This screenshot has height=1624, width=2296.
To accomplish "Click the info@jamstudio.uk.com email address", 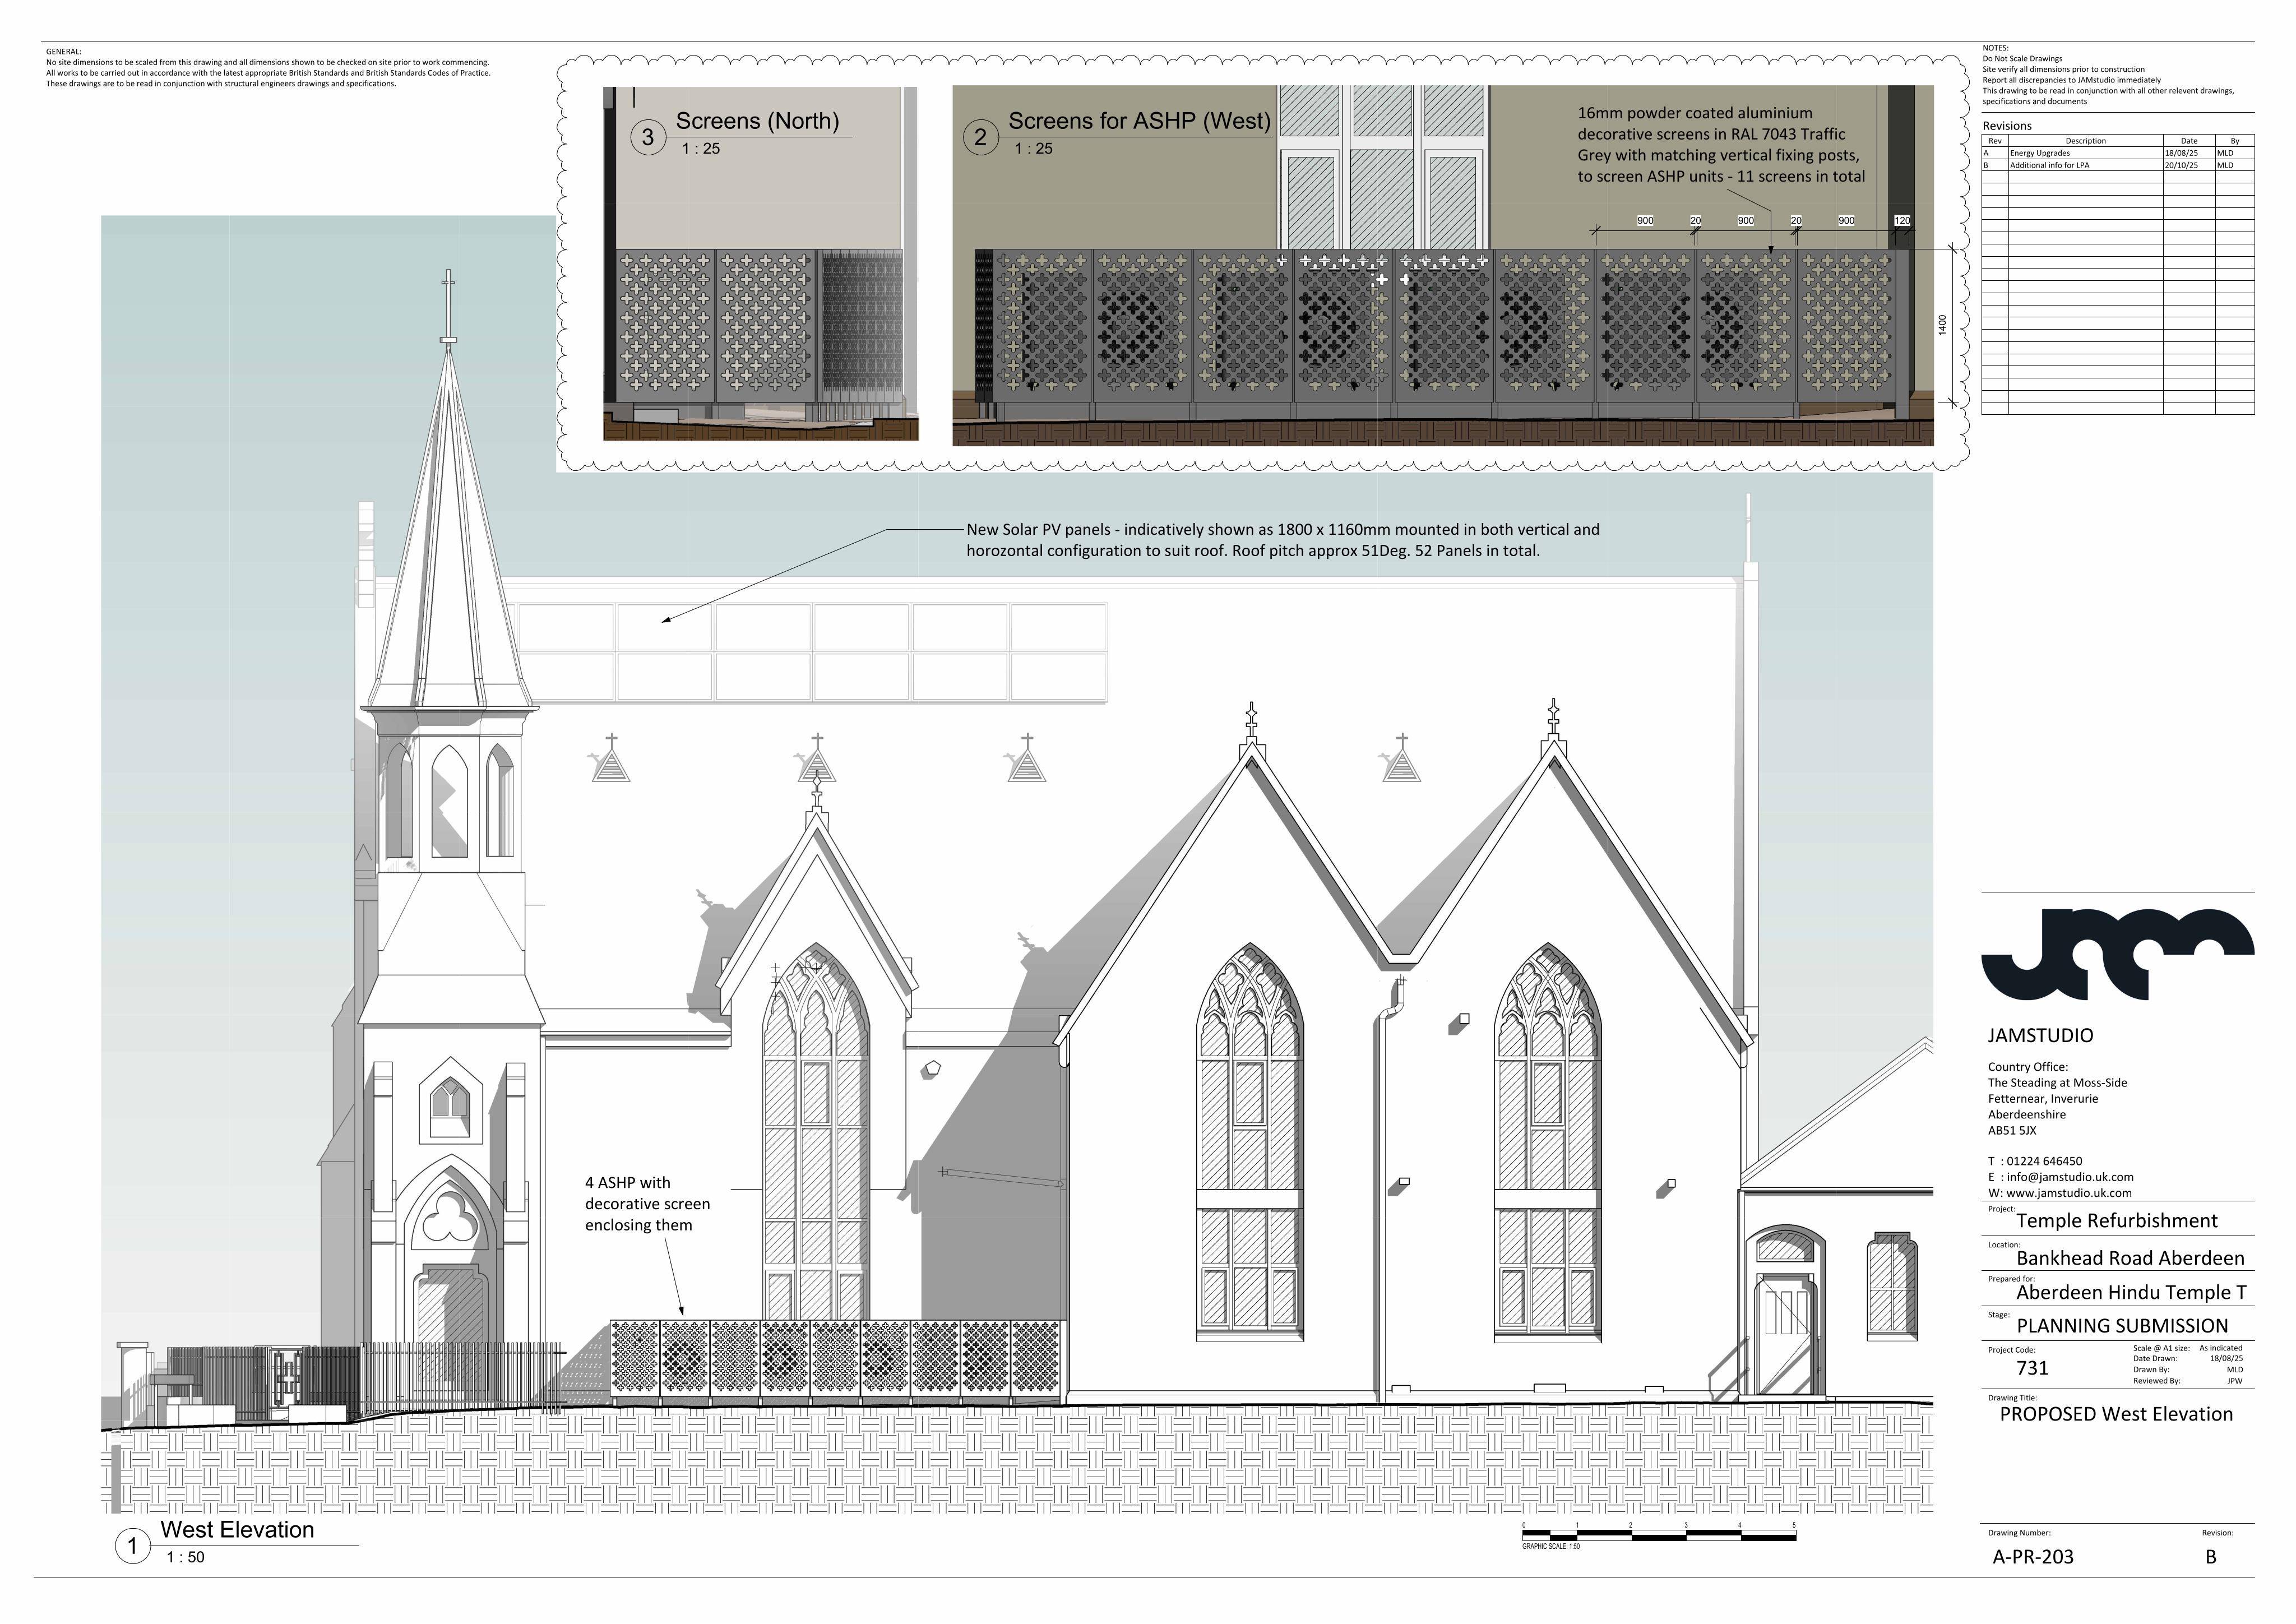I will coord(2070,1176).
